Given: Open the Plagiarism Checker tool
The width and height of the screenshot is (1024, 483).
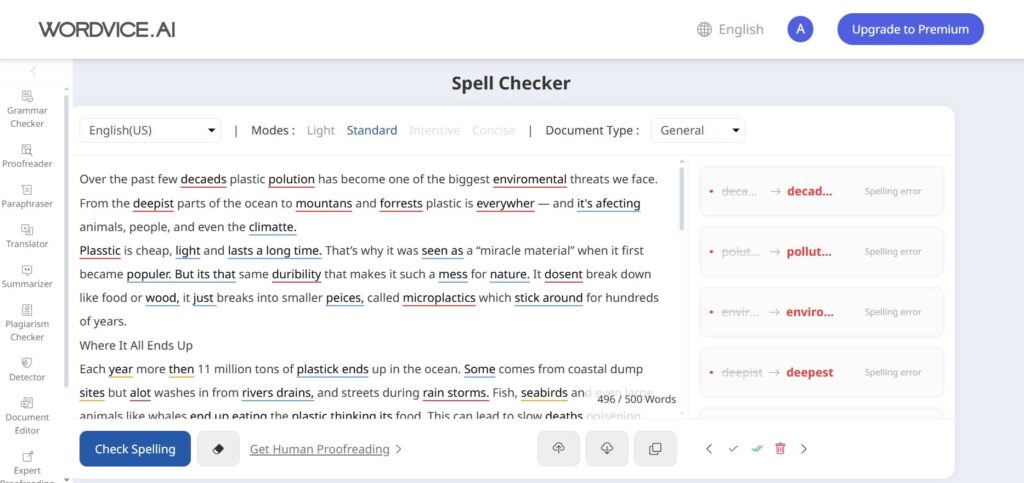Looking at the screenshot, I should click(27, 322).
